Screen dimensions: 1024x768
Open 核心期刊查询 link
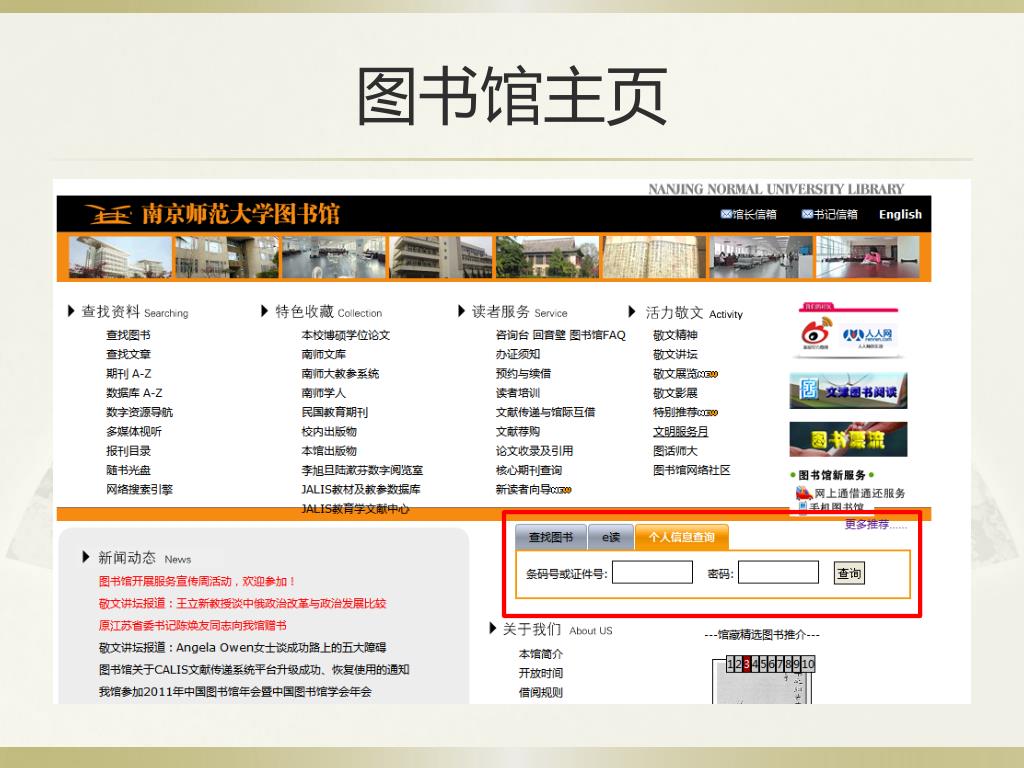[529, 470]
